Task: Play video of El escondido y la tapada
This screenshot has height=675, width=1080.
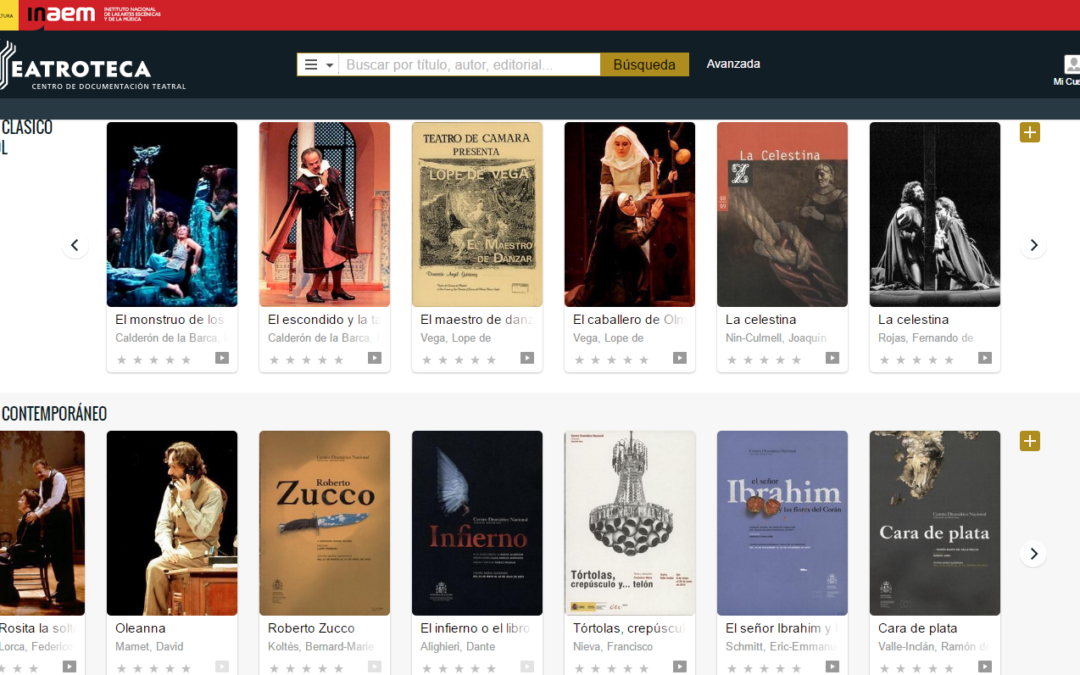Action: click(375, 358)
